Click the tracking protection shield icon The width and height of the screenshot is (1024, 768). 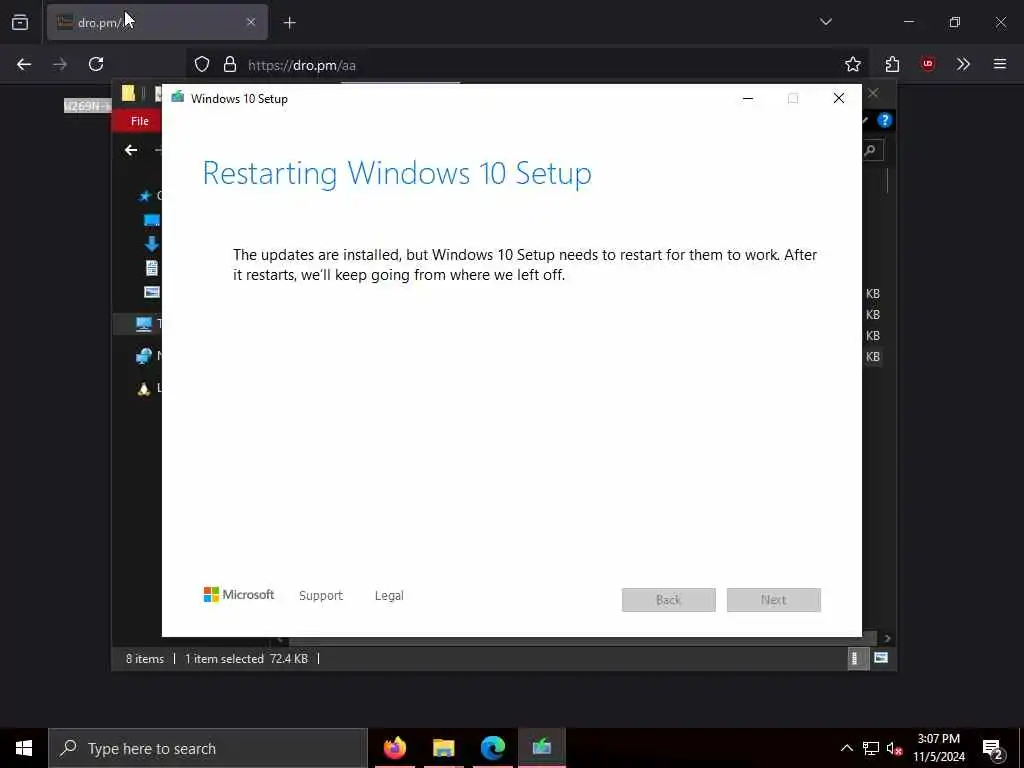pos(202,64)
